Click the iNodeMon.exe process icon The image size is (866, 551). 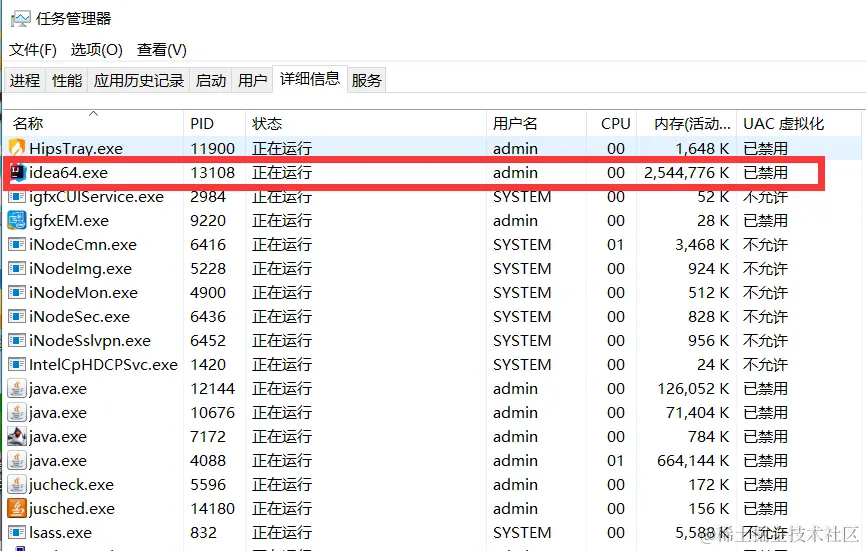pos(17,293)
